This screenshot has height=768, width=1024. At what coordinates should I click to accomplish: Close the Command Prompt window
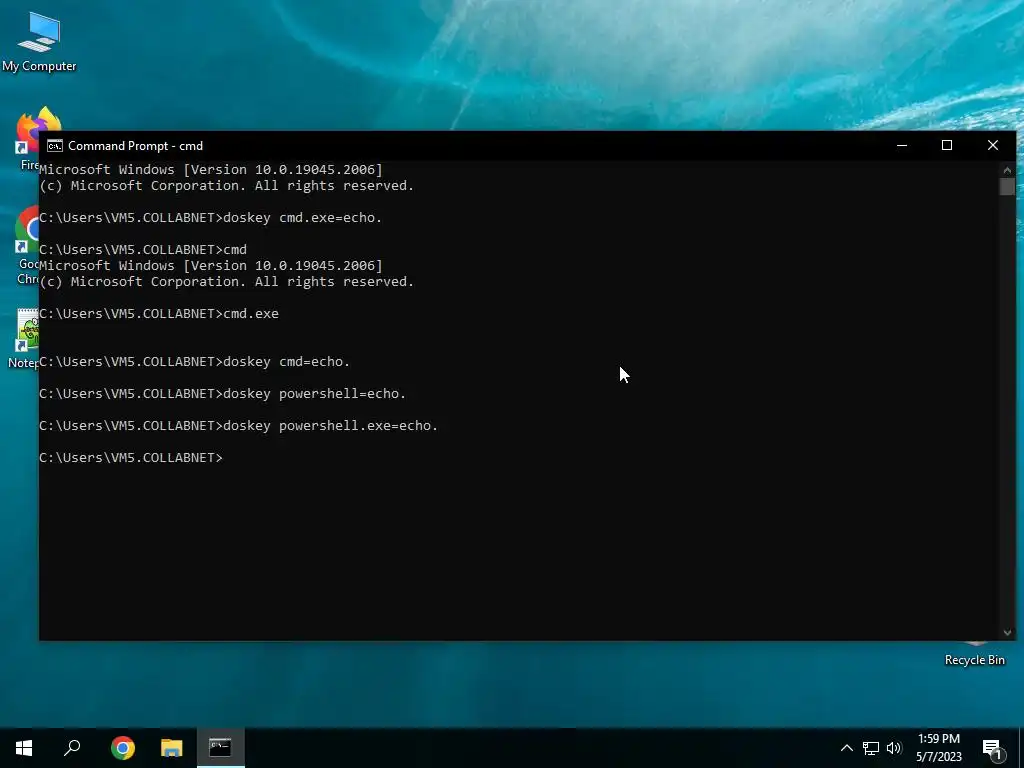click(993, 146)
